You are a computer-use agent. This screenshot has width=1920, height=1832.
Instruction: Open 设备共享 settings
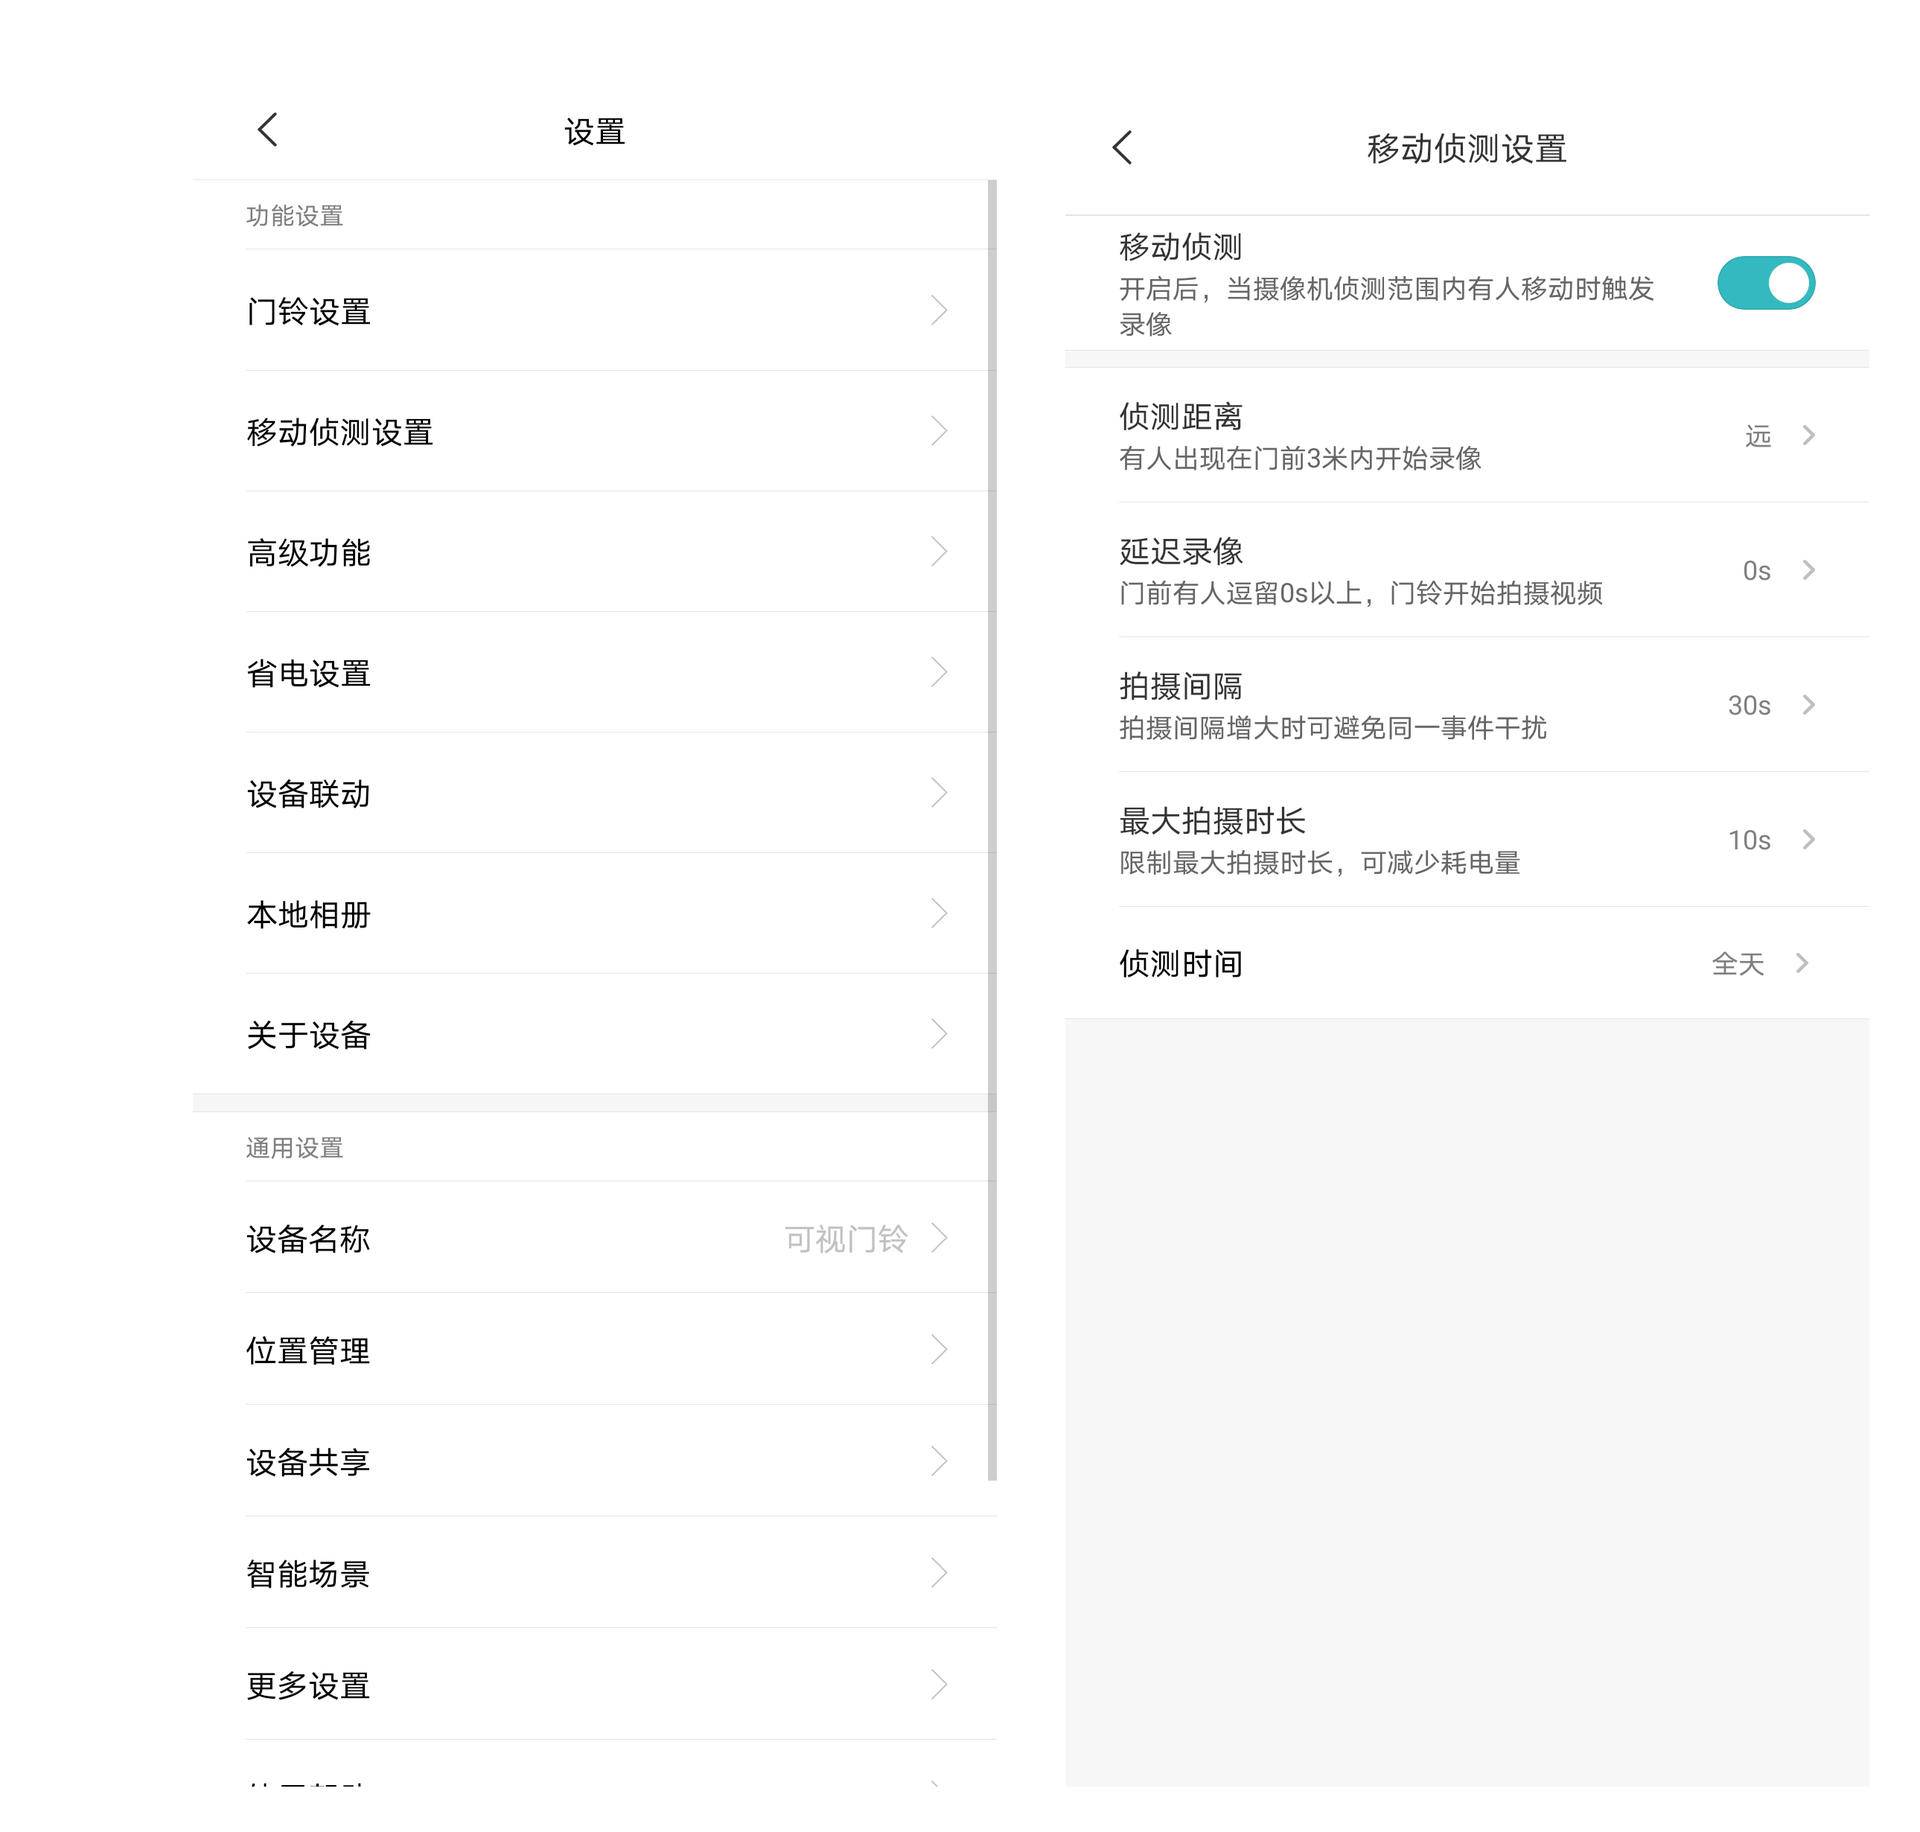(x=308, y=1462)
